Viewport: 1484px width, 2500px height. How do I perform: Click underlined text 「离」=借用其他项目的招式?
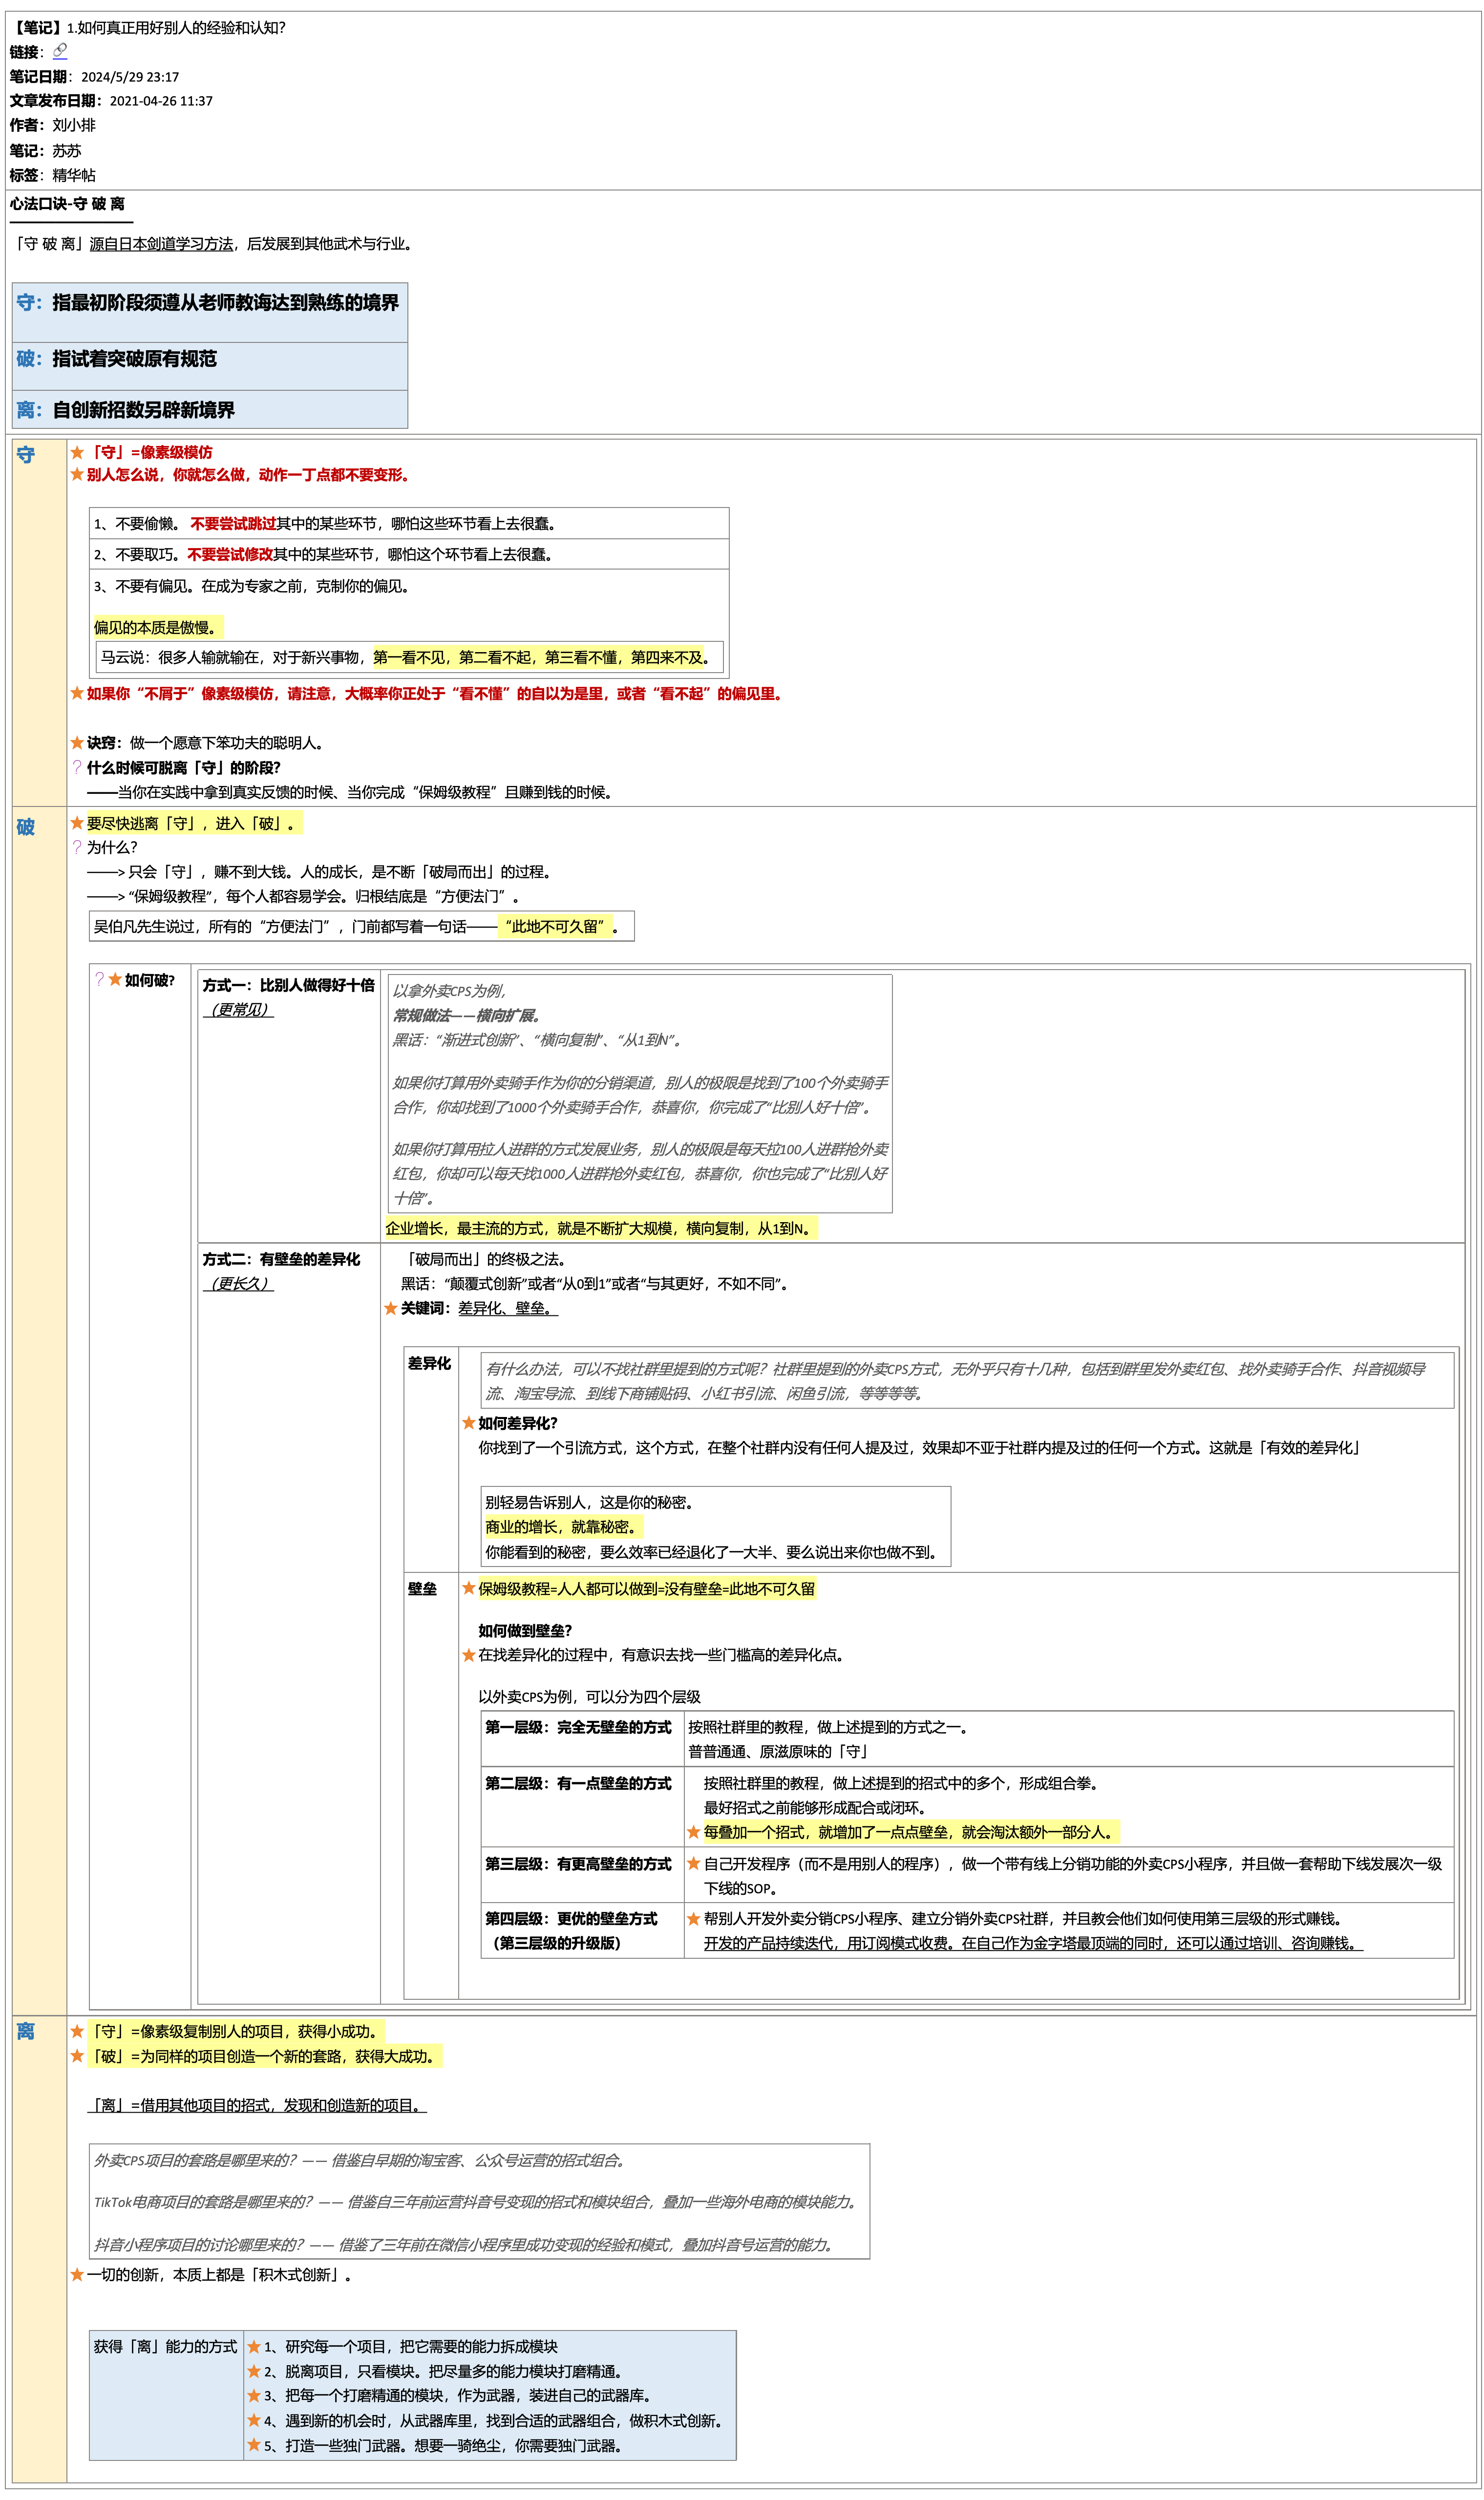click(x=257, y=2105)
